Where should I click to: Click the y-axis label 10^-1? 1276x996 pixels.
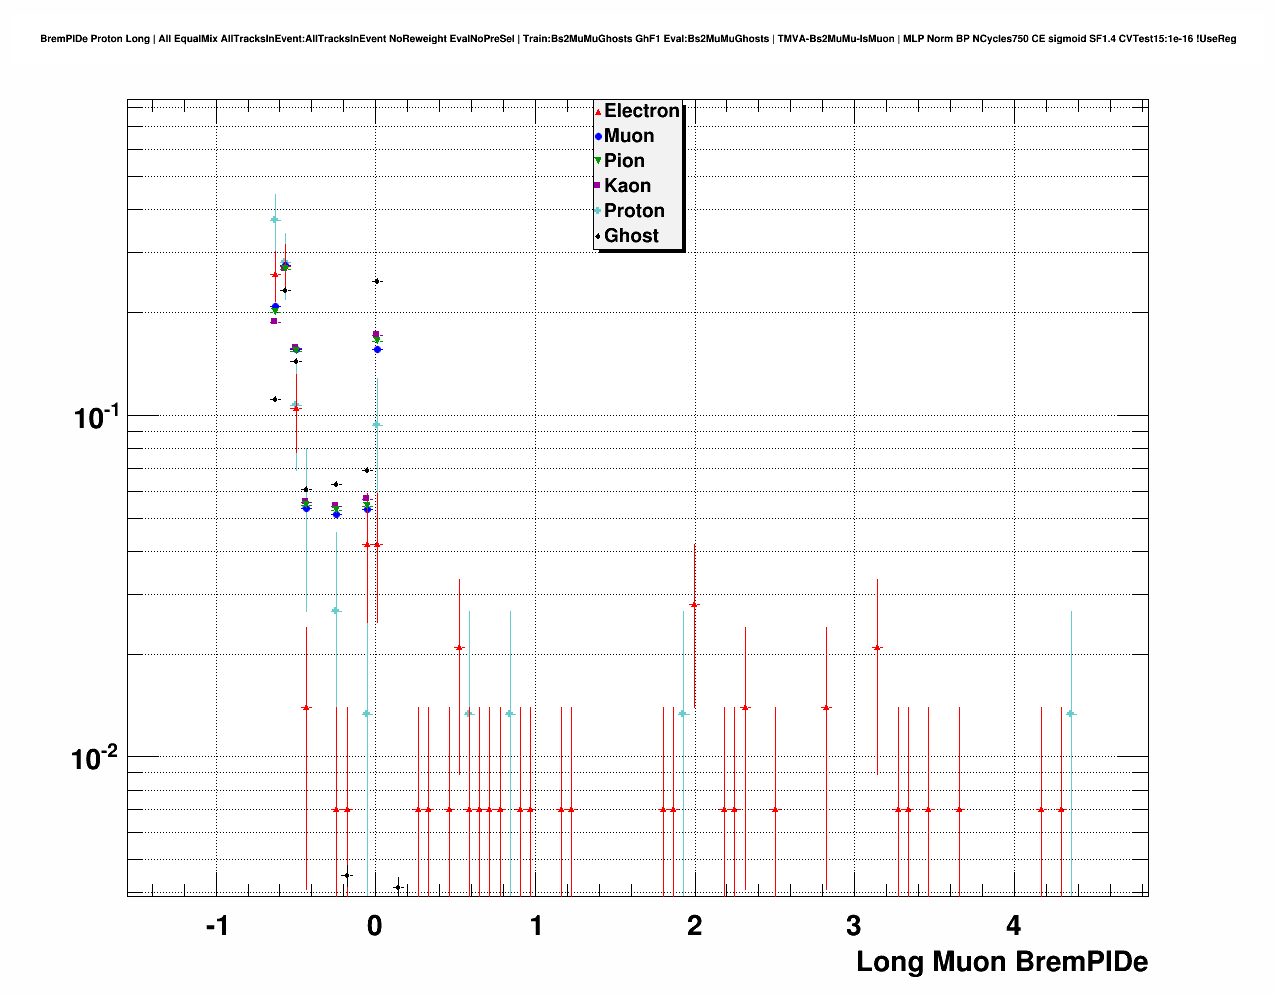pyautogui.click(x=96, y=417)
